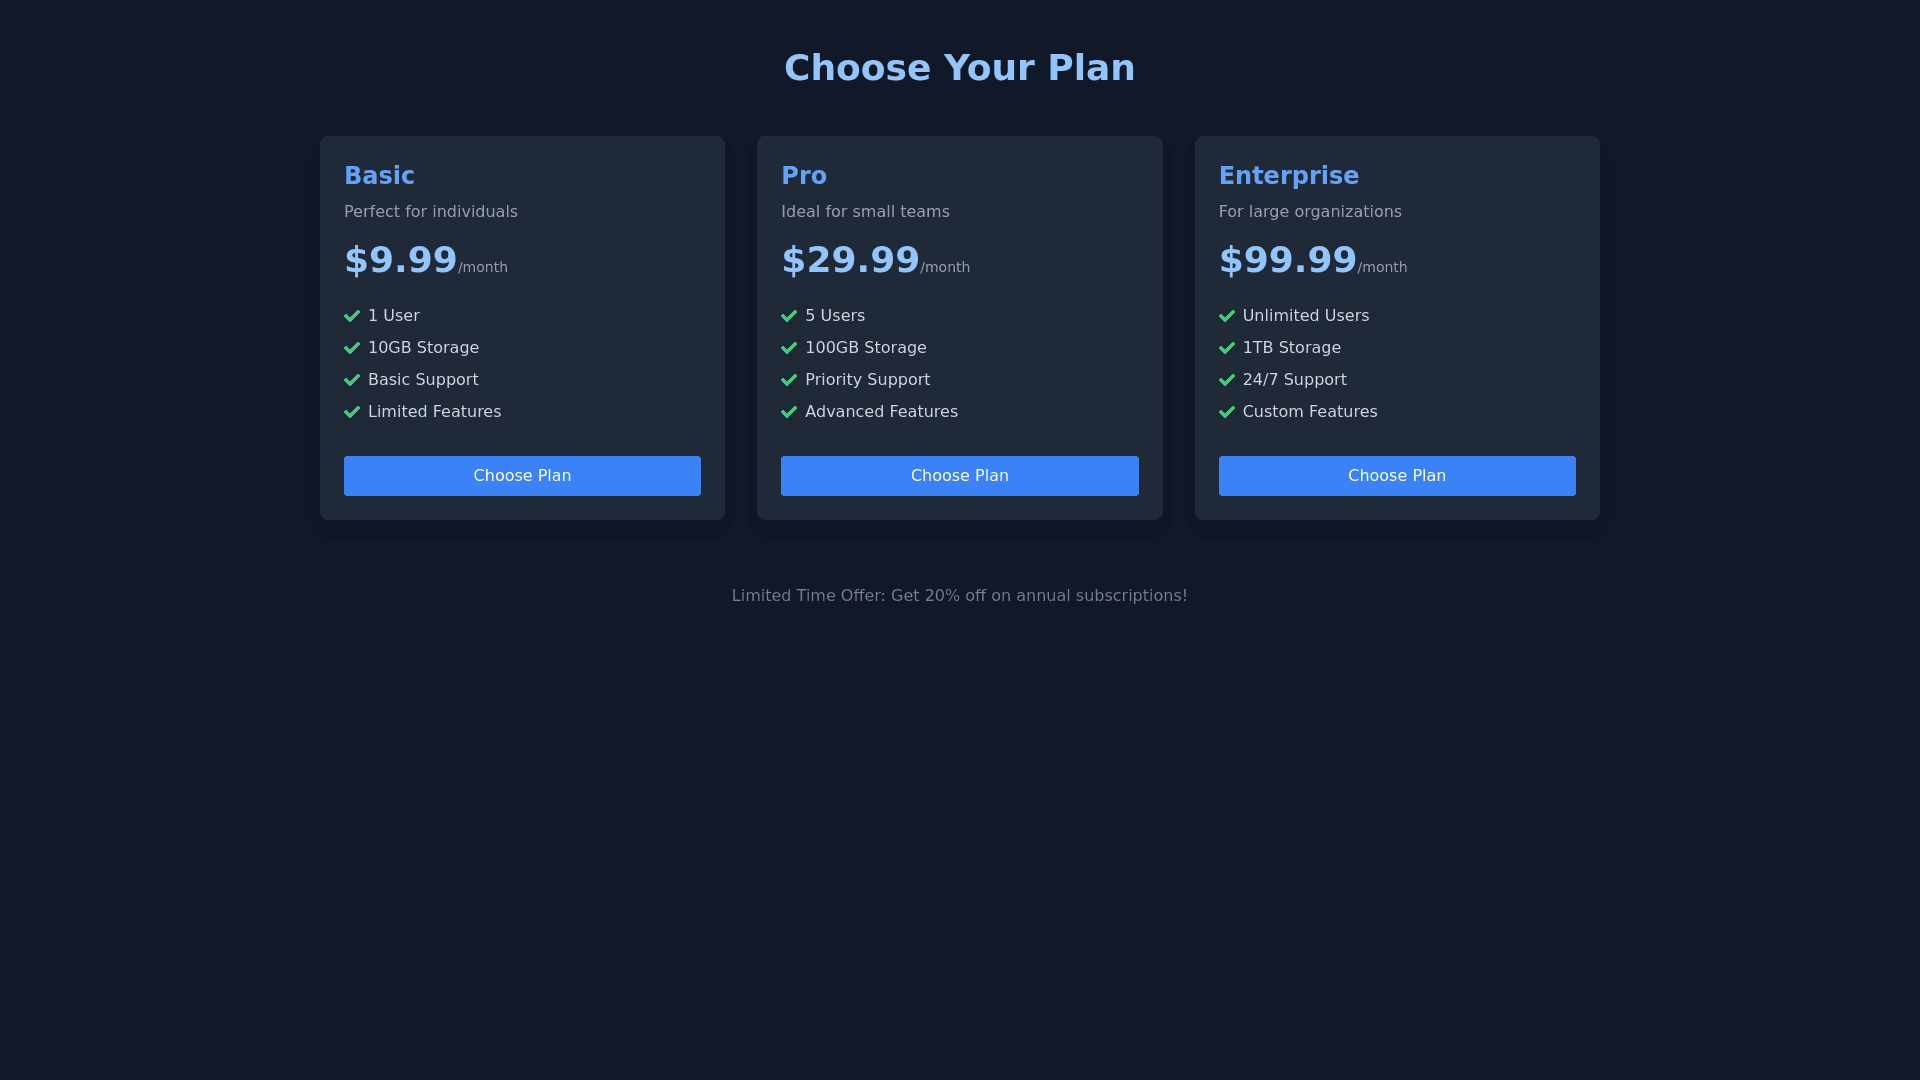Screen dimensions: 1920x1080
Task: Choose the Basic plan button
Action: (522, 476)
